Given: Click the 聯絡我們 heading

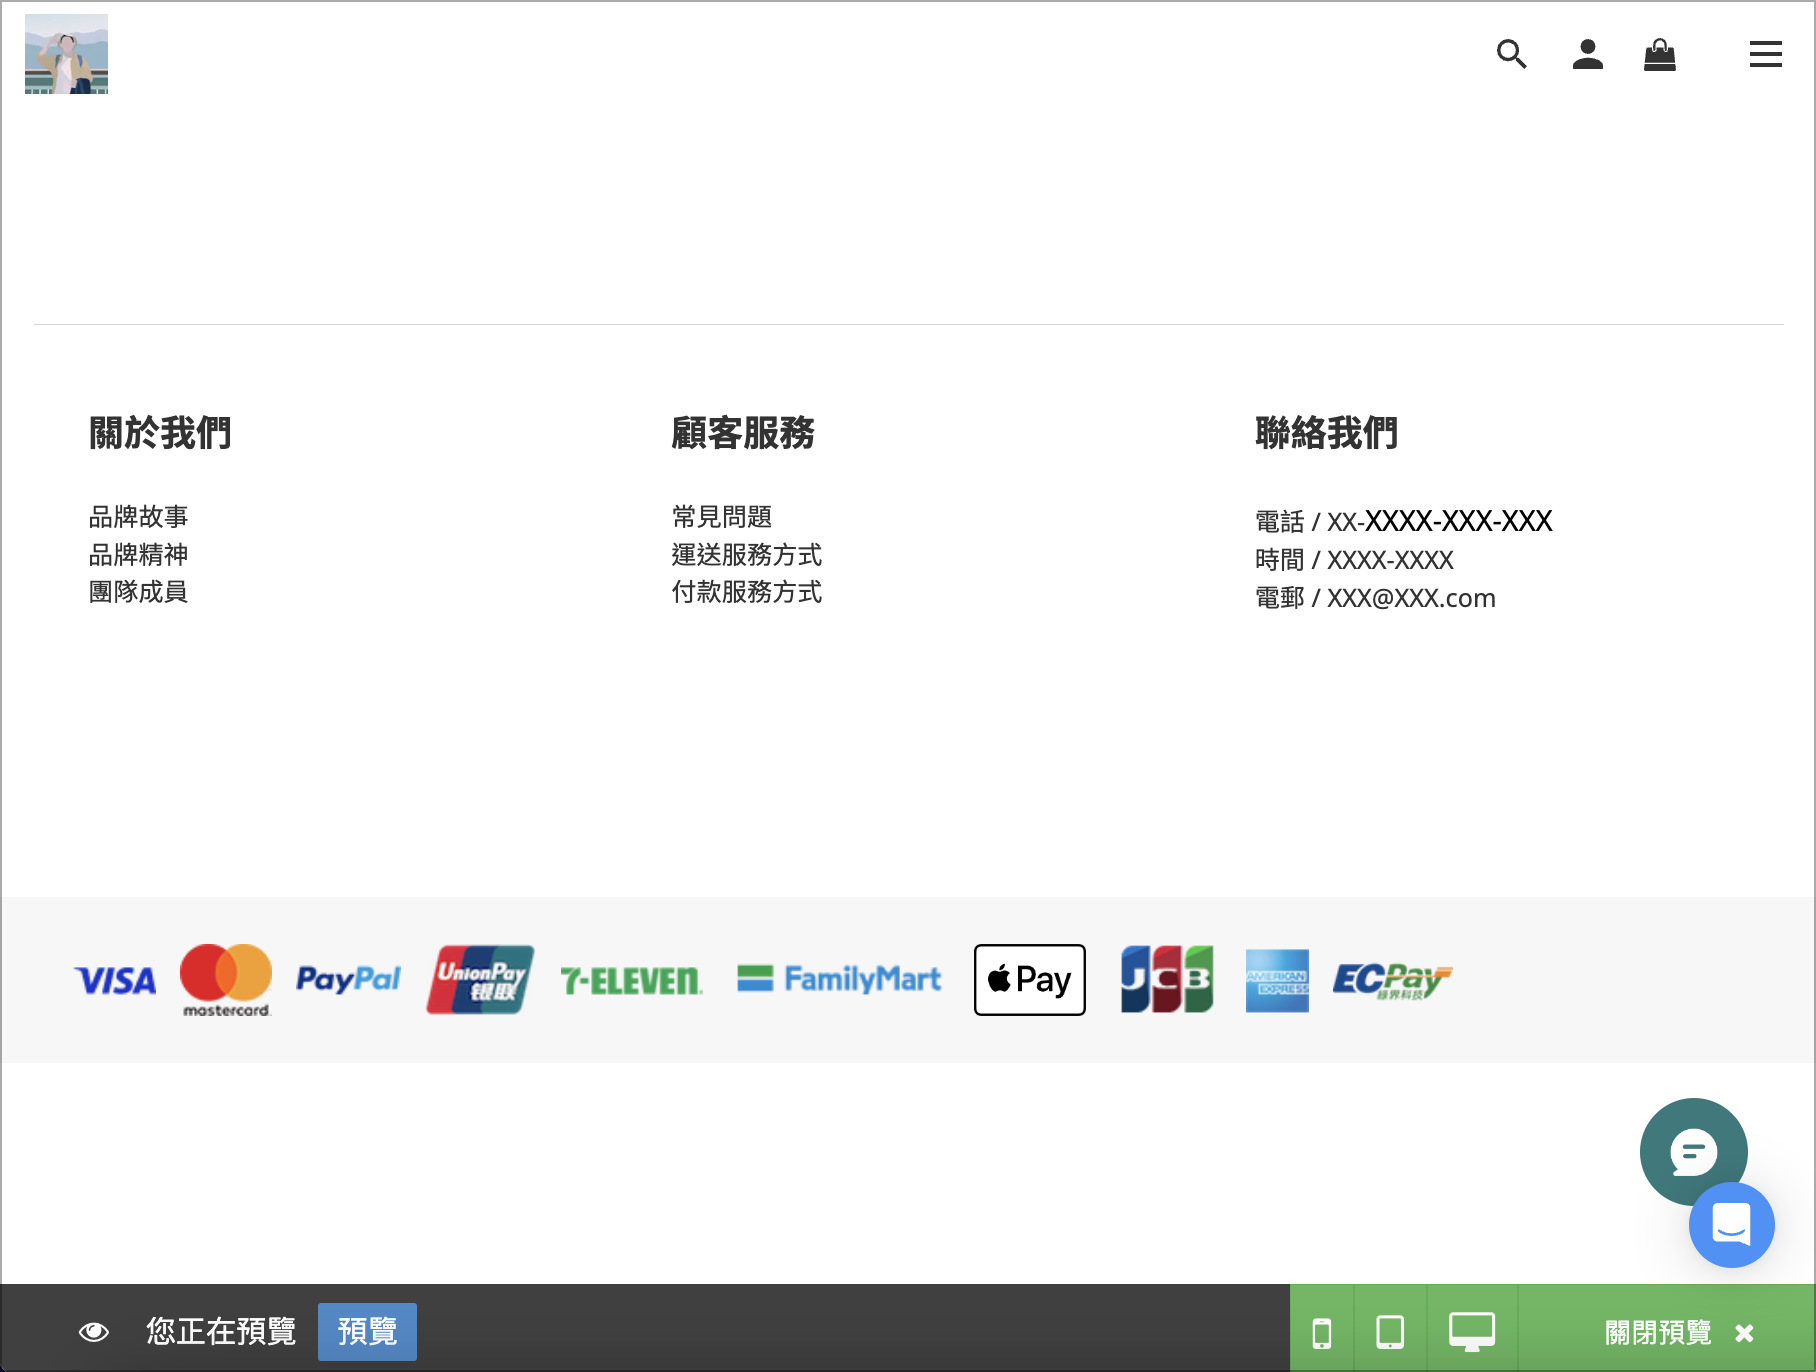Looking at the screenshot, I should point(1326,433).
